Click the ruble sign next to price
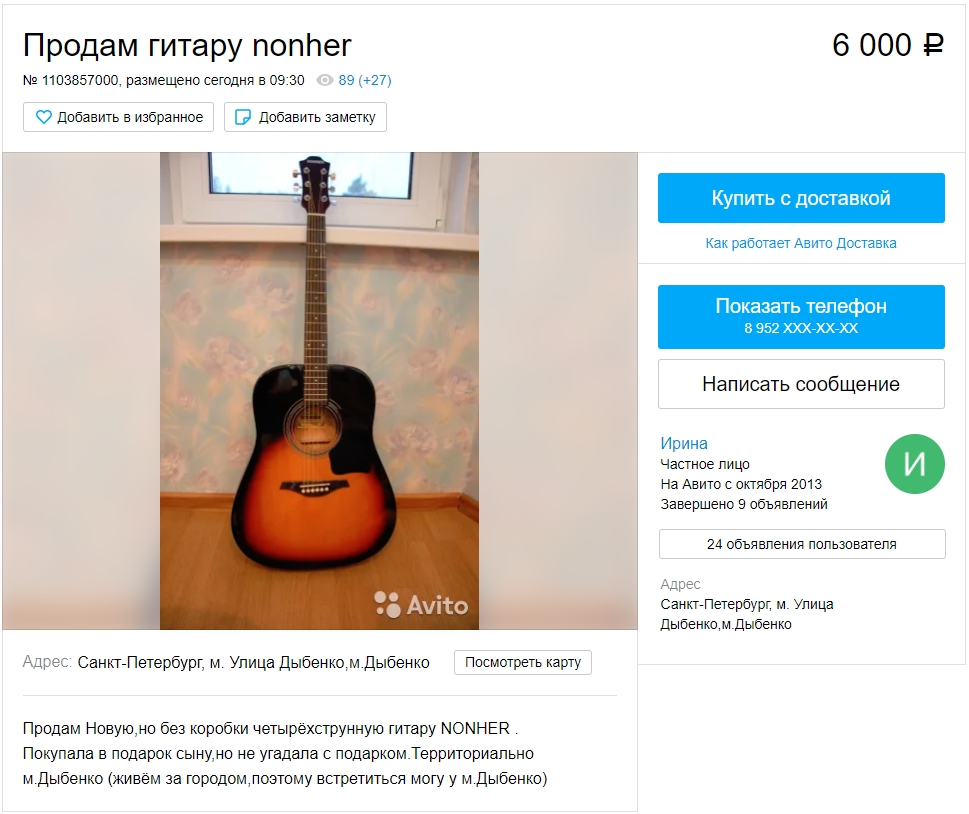969x814 pixels. 933,45
